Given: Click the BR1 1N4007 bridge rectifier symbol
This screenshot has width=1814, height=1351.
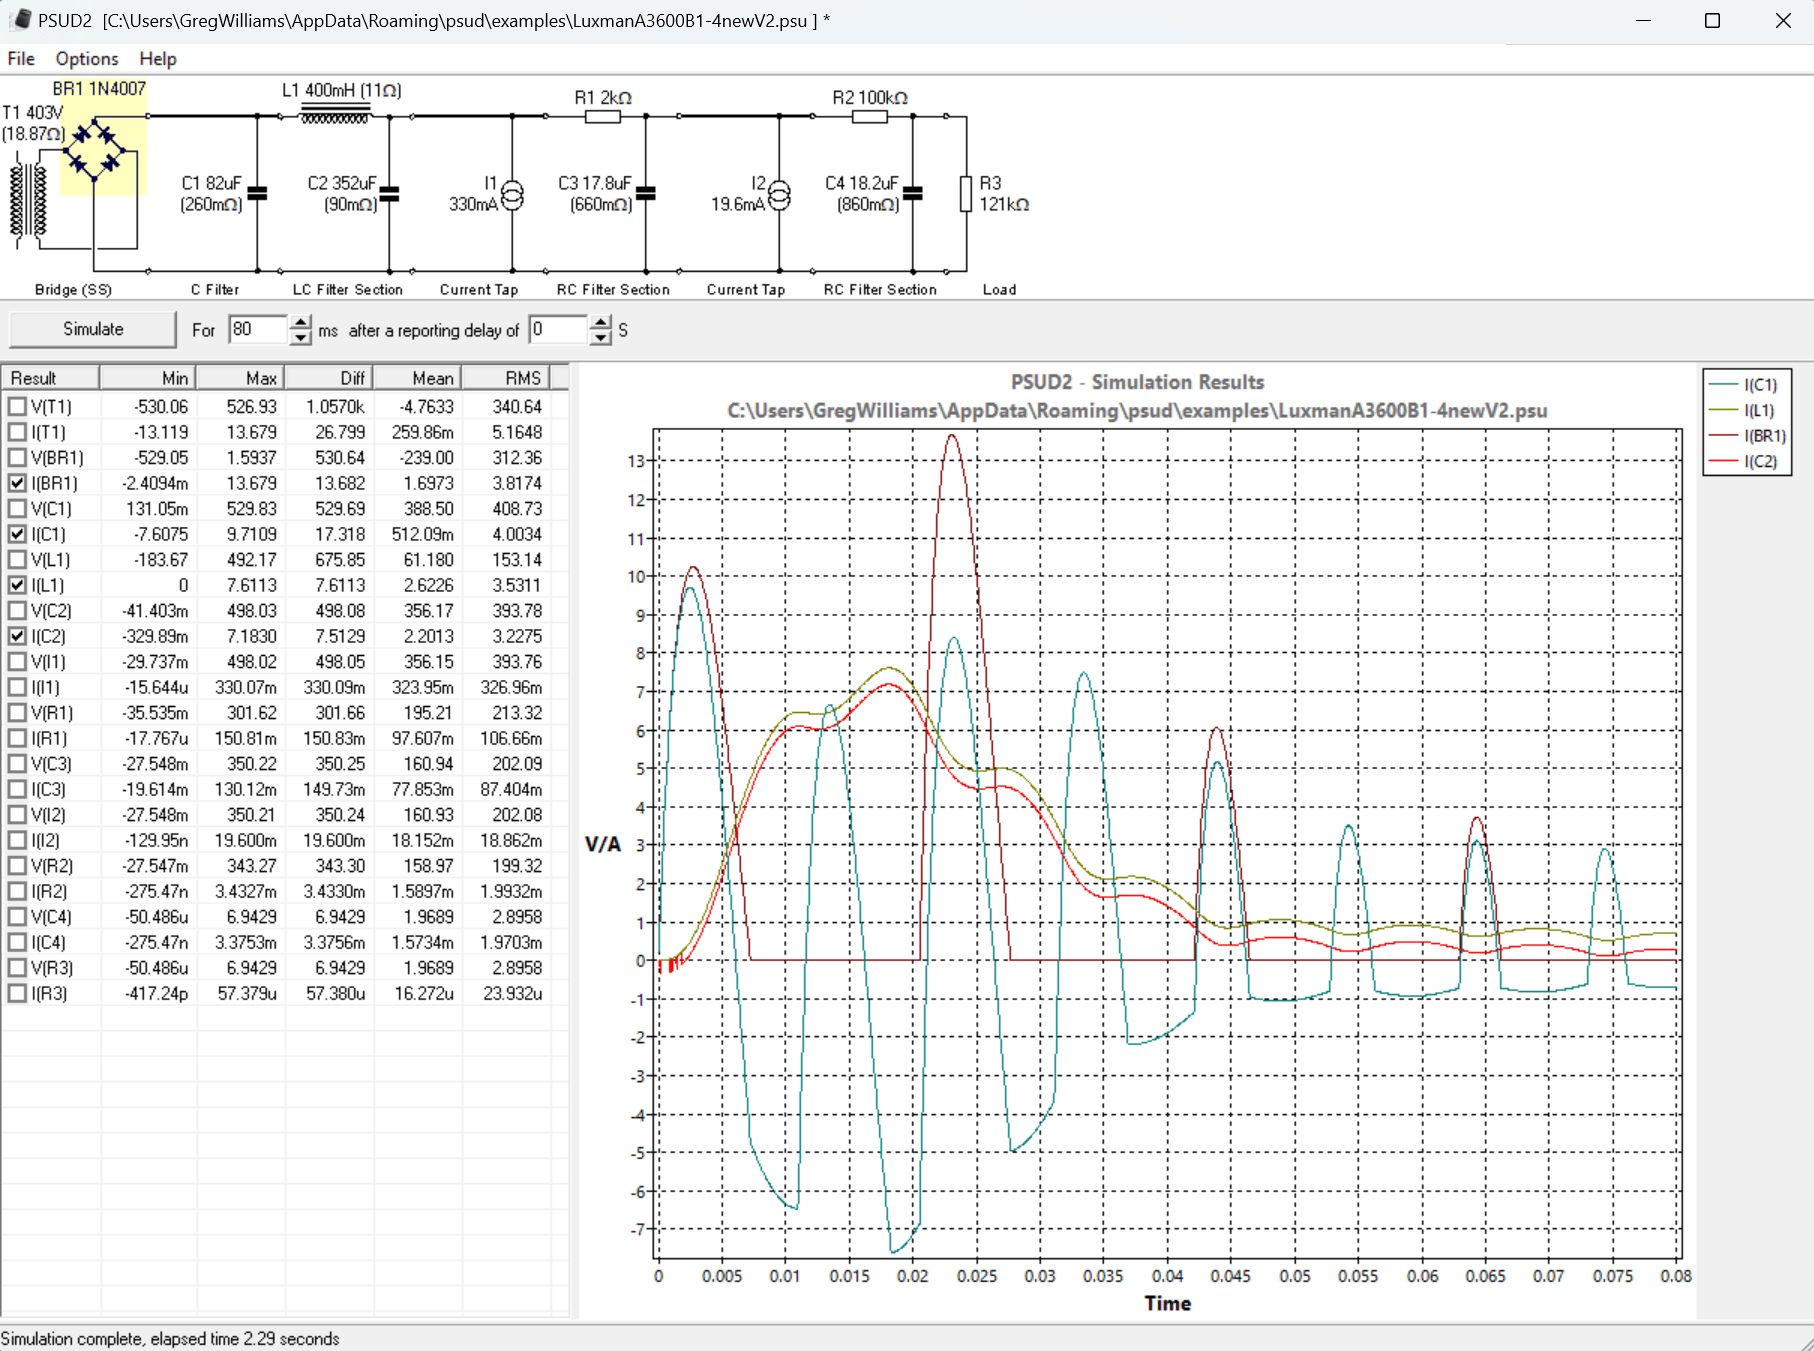Looking at the screenshot, I should tap(94, 148).
